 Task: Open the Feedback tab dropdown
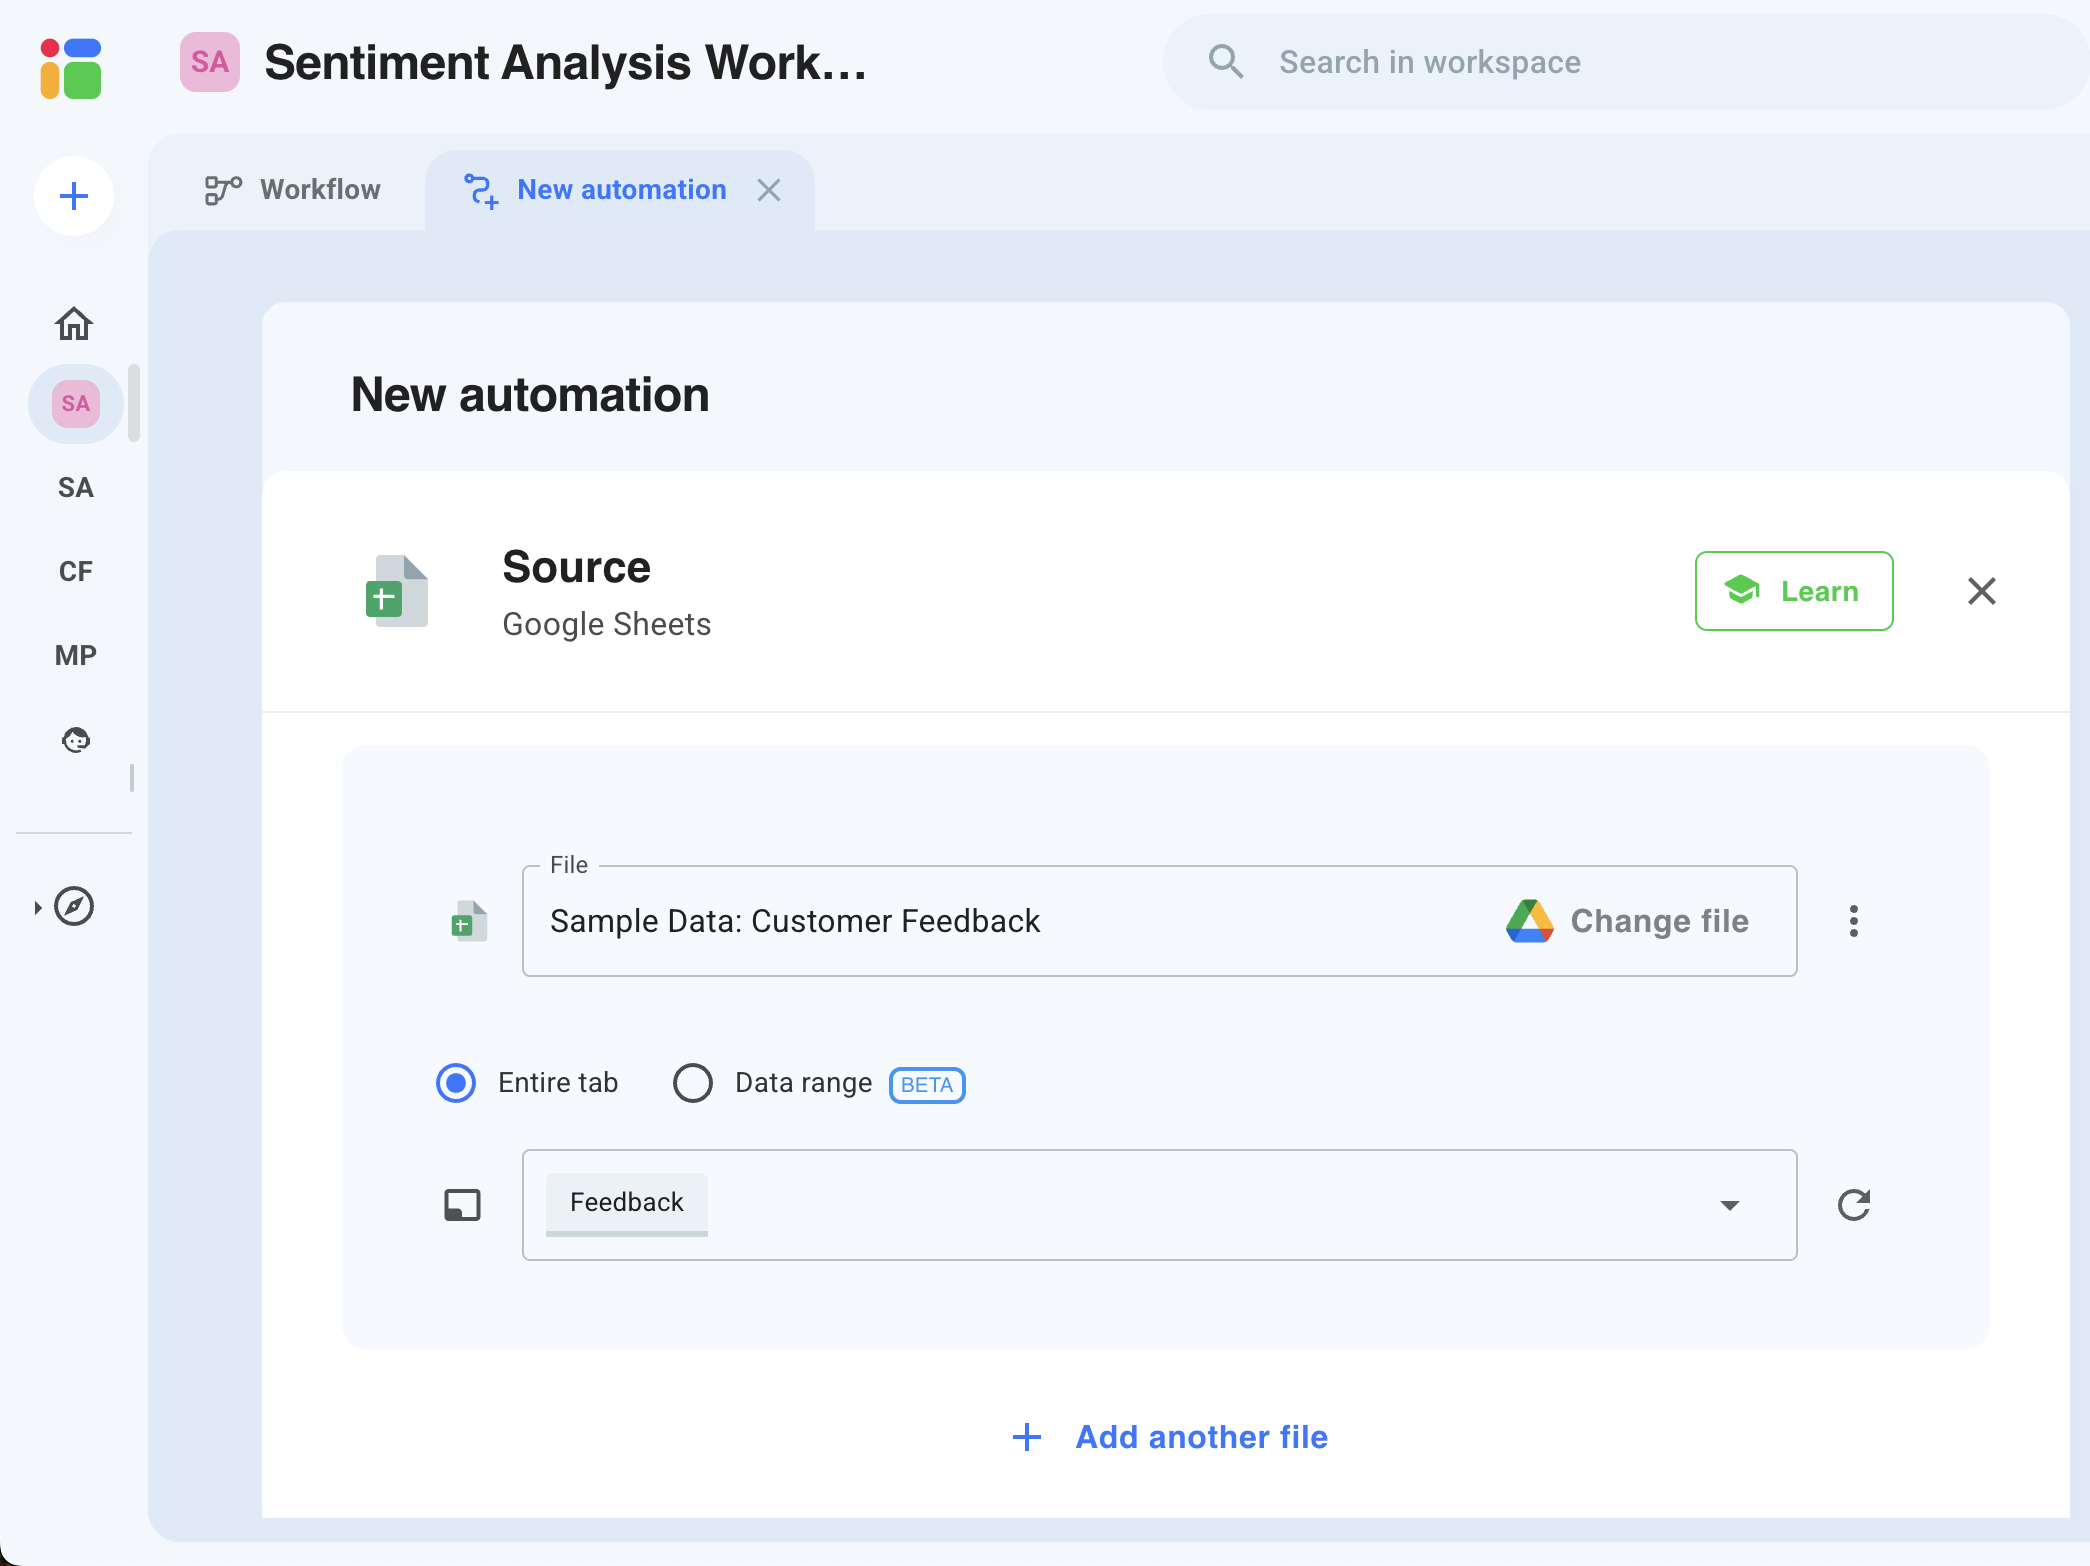tap(1728, 1205)
